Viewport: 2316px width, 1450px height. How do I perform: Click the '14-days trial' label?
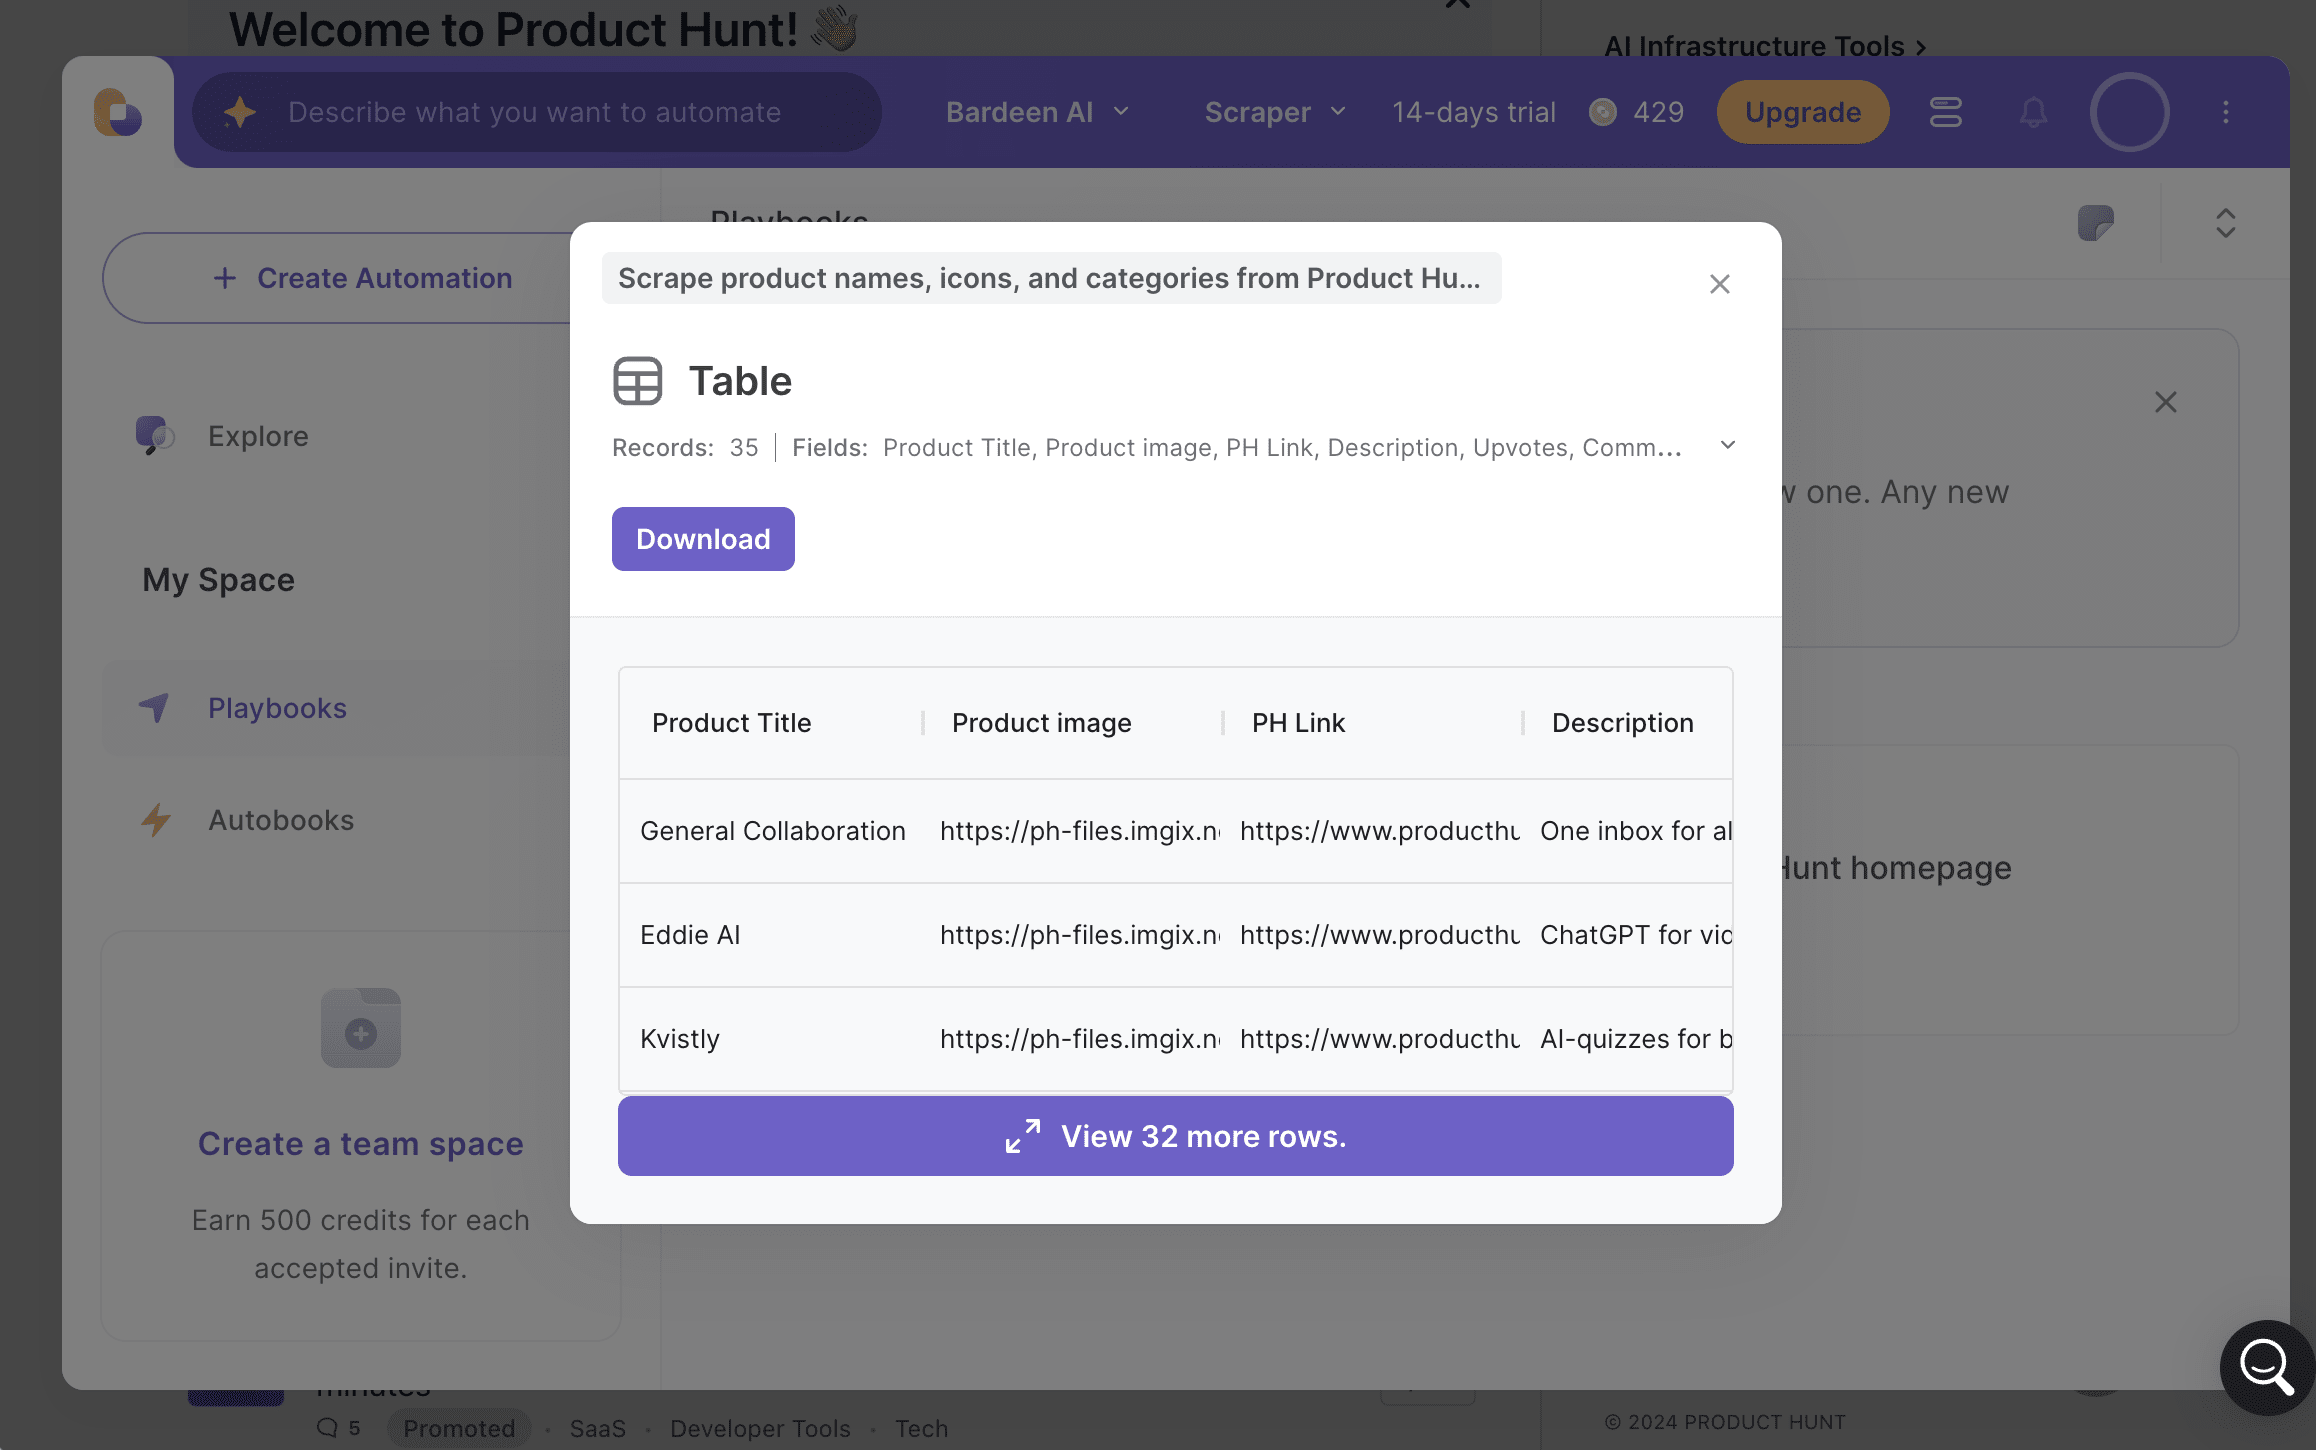coord(1474,112)
